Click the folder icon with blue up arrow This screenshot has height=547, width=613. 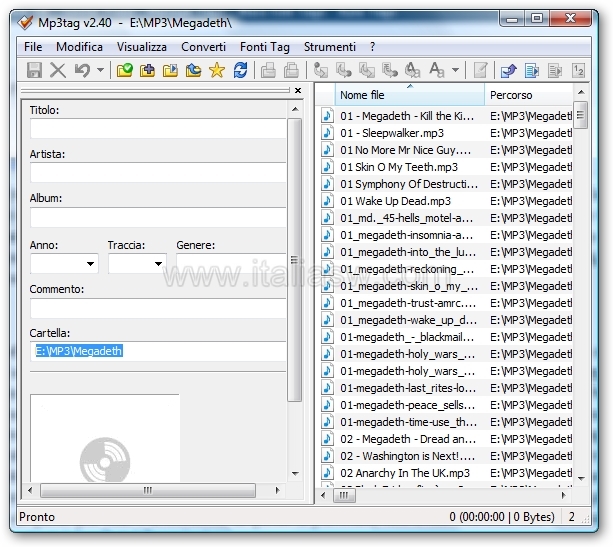pyautogui.click(x=194, y=70)
